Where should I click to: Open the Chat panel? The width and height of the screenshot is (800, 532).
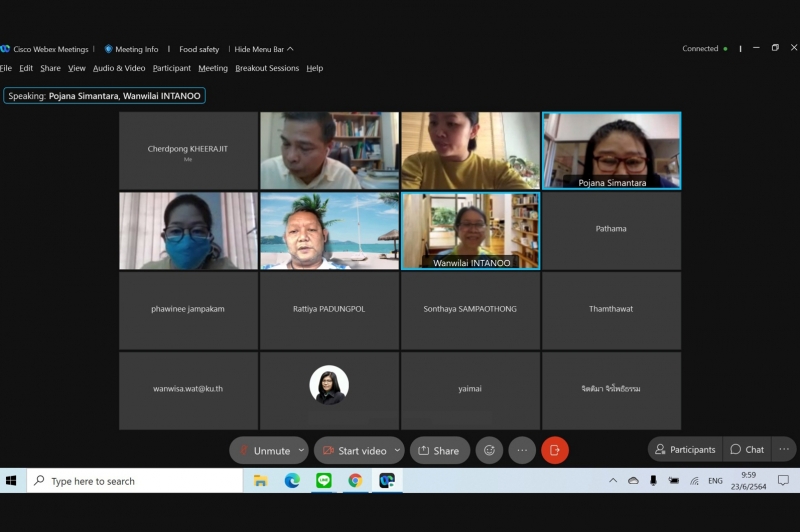[747, 449]
